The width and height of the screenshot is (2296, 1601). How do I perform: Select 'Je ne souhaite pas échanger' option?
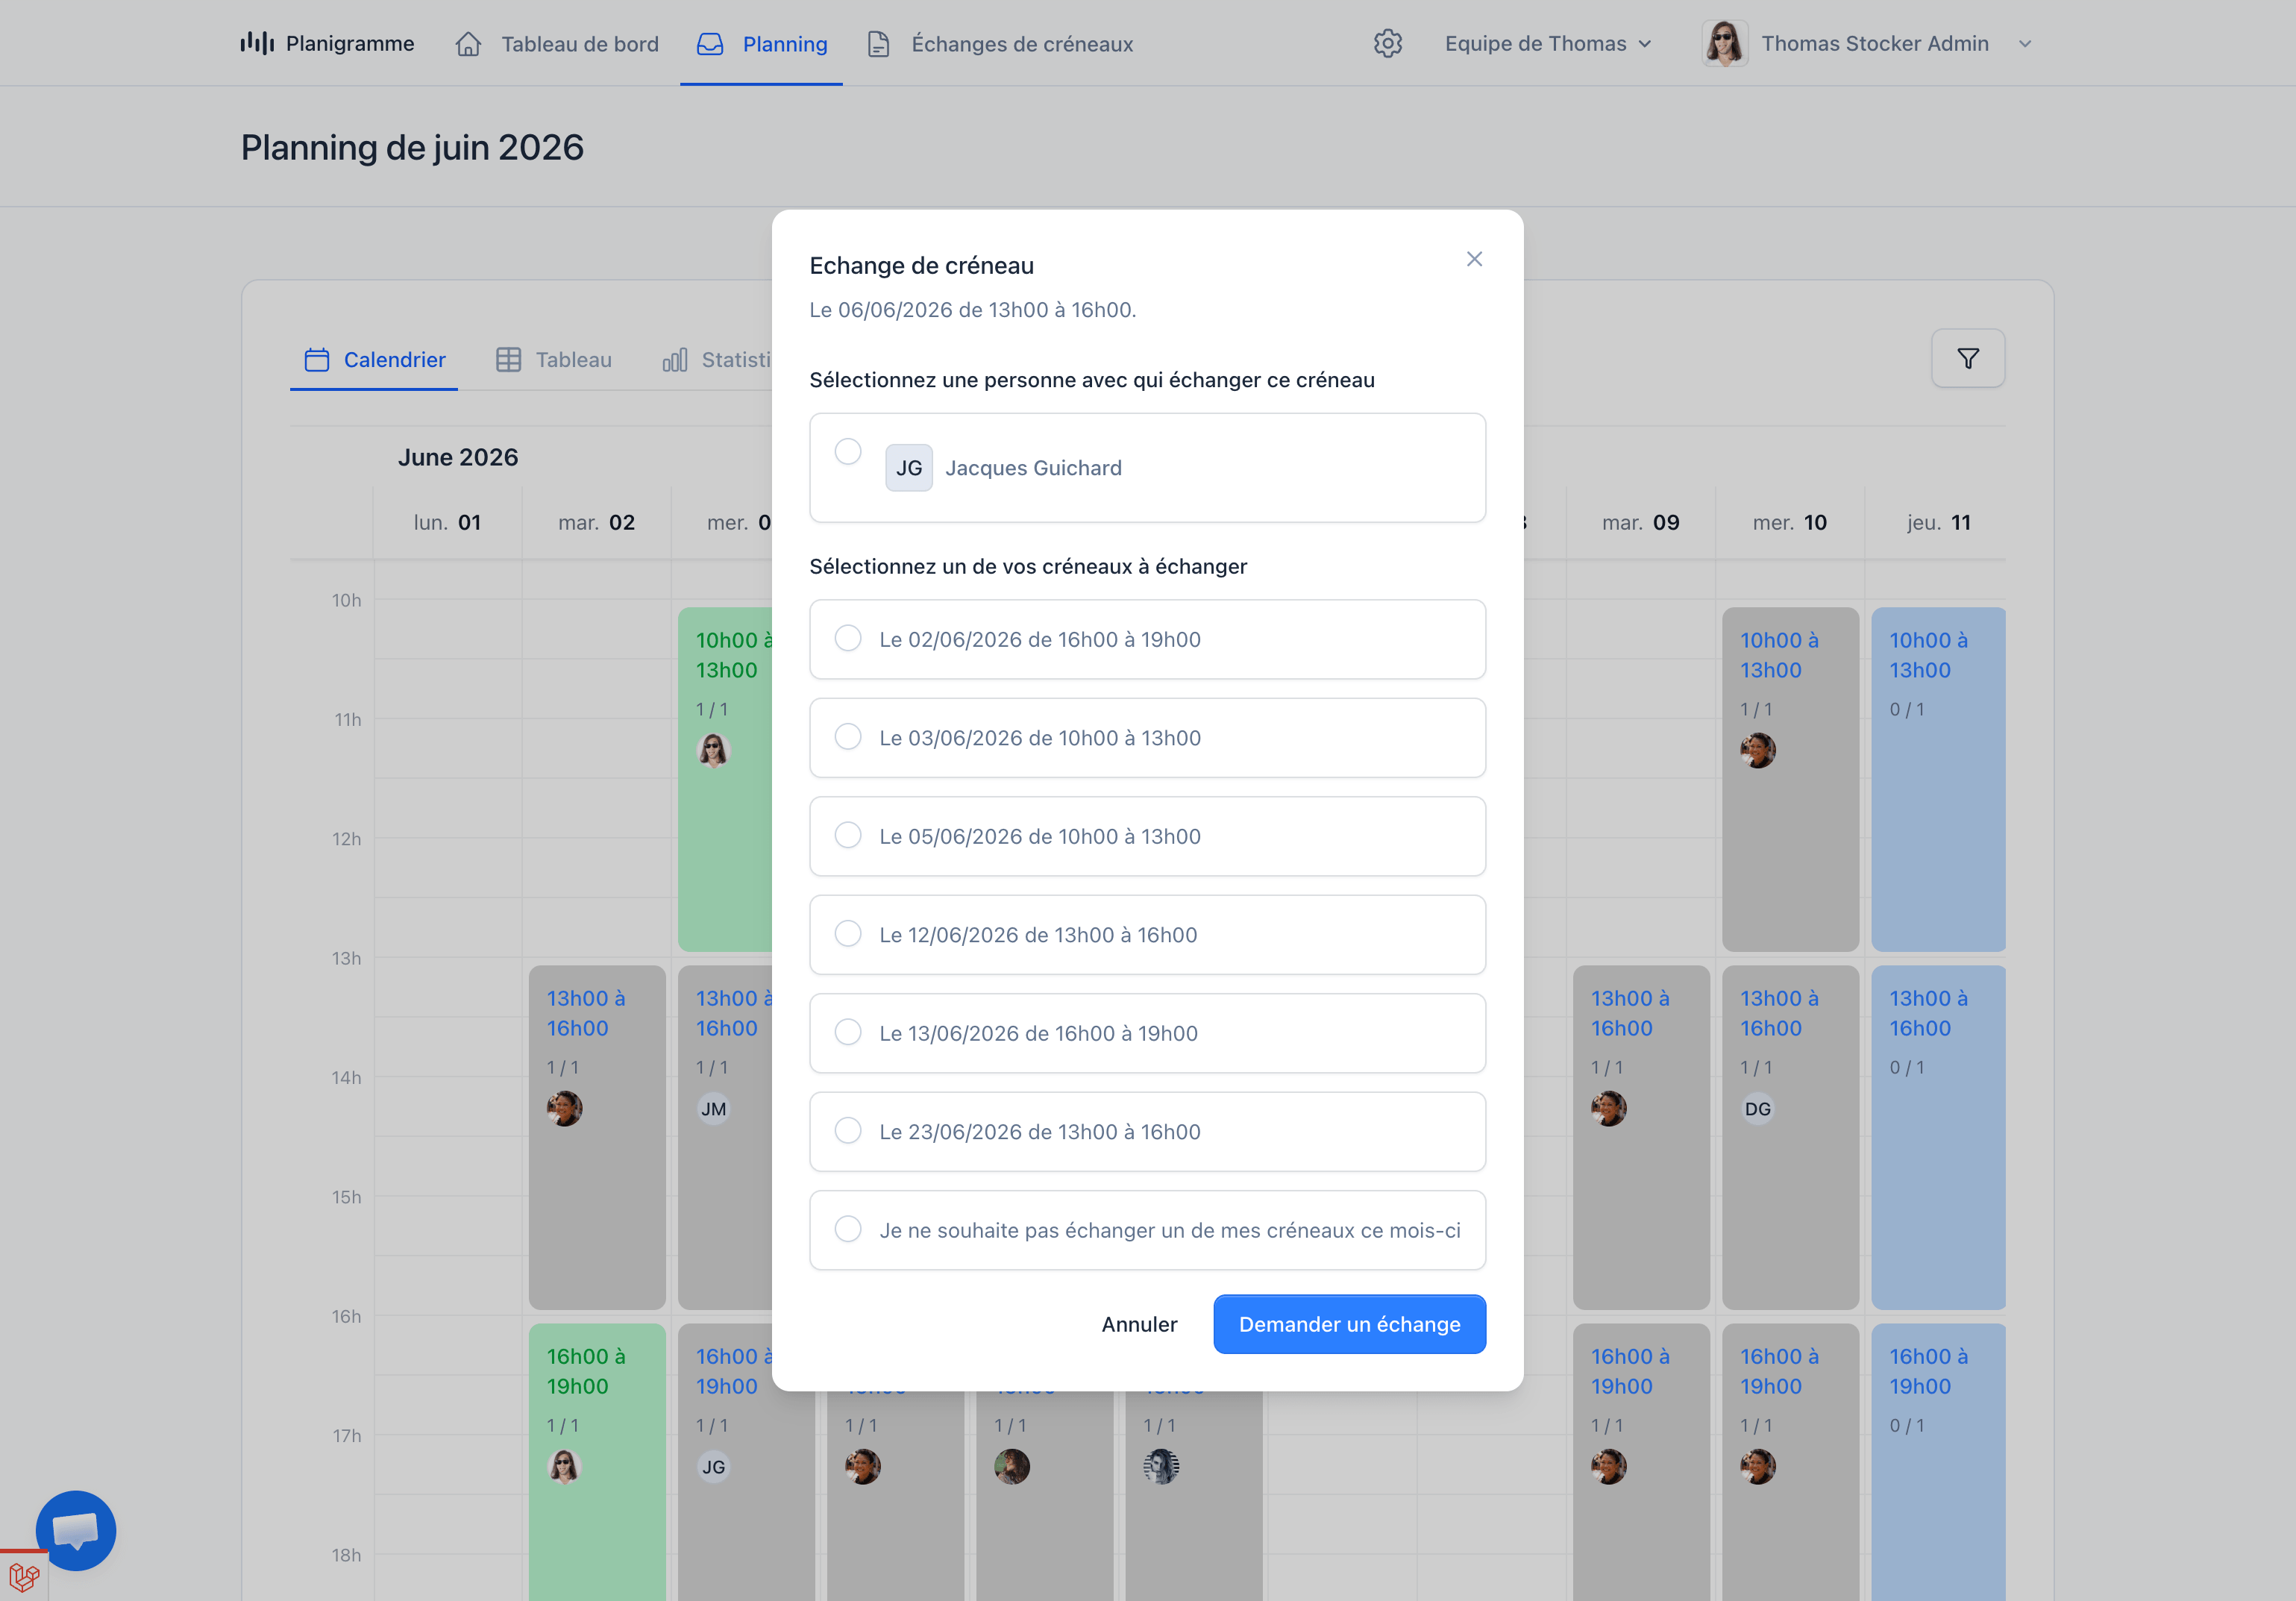click(1147, 1230)
